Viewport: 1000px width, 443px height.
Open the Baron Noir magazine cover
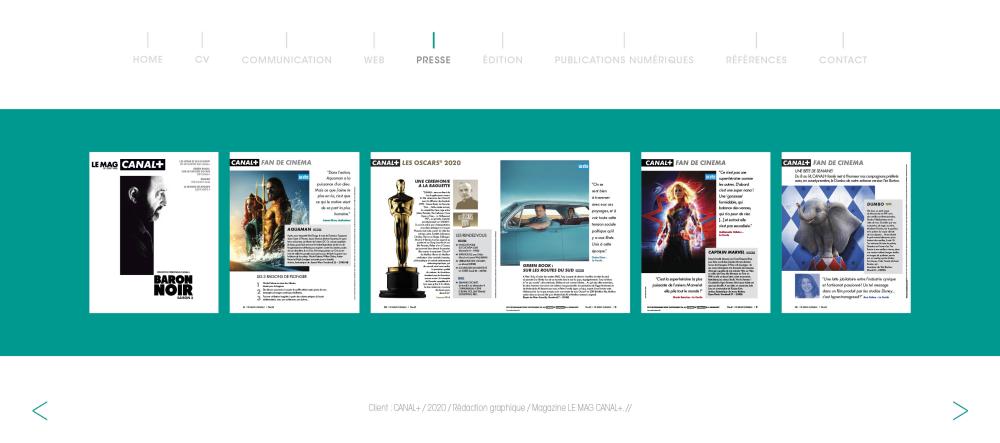coord(154,232)
